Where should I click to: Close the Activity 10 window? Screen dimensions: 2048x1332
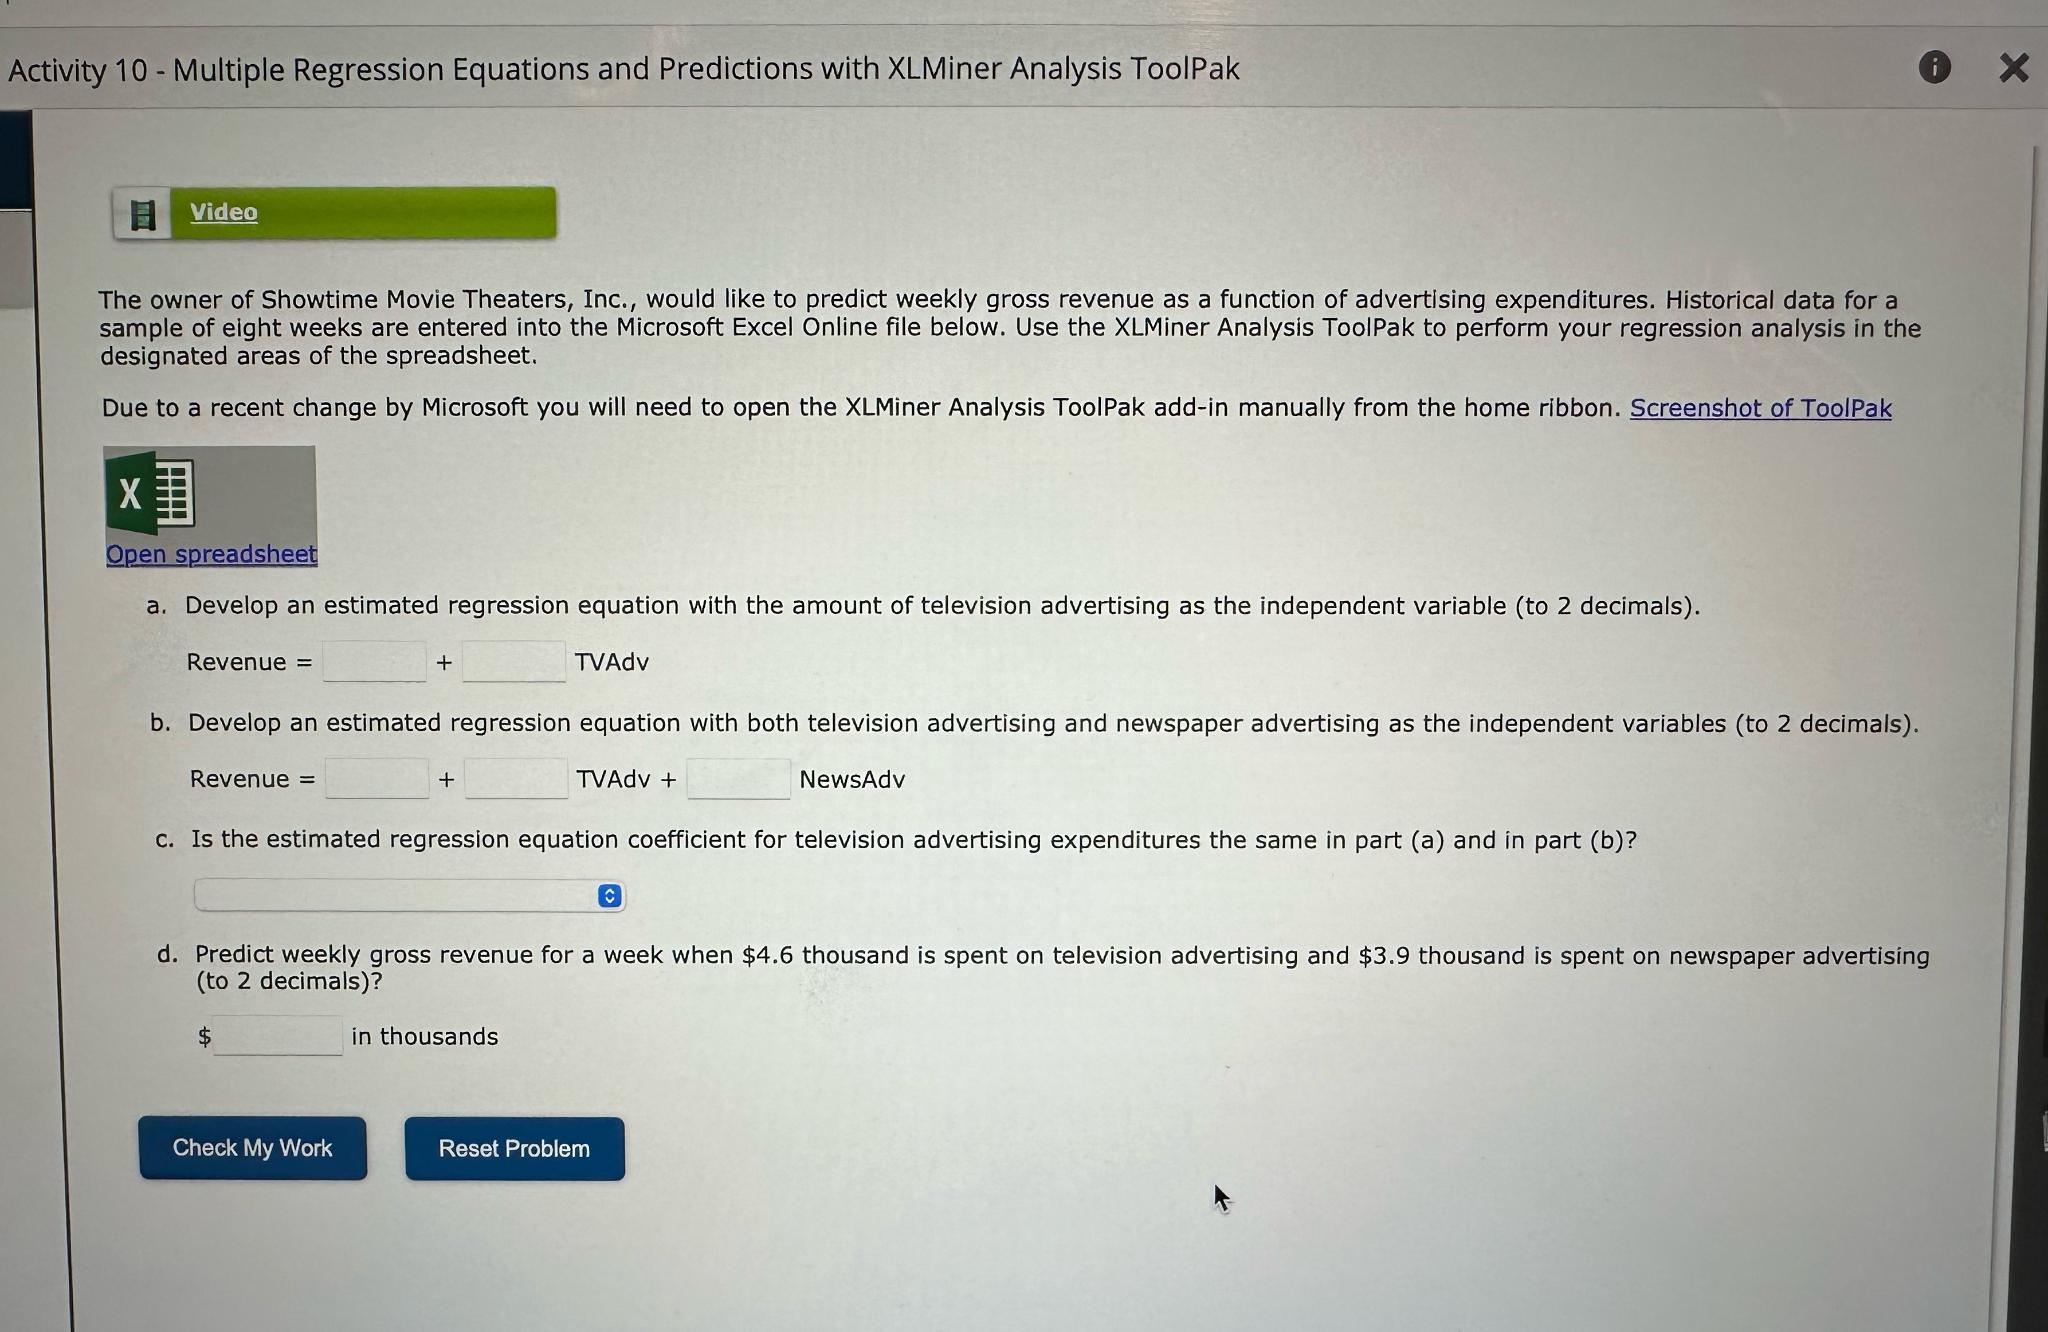click(2013, 67)
